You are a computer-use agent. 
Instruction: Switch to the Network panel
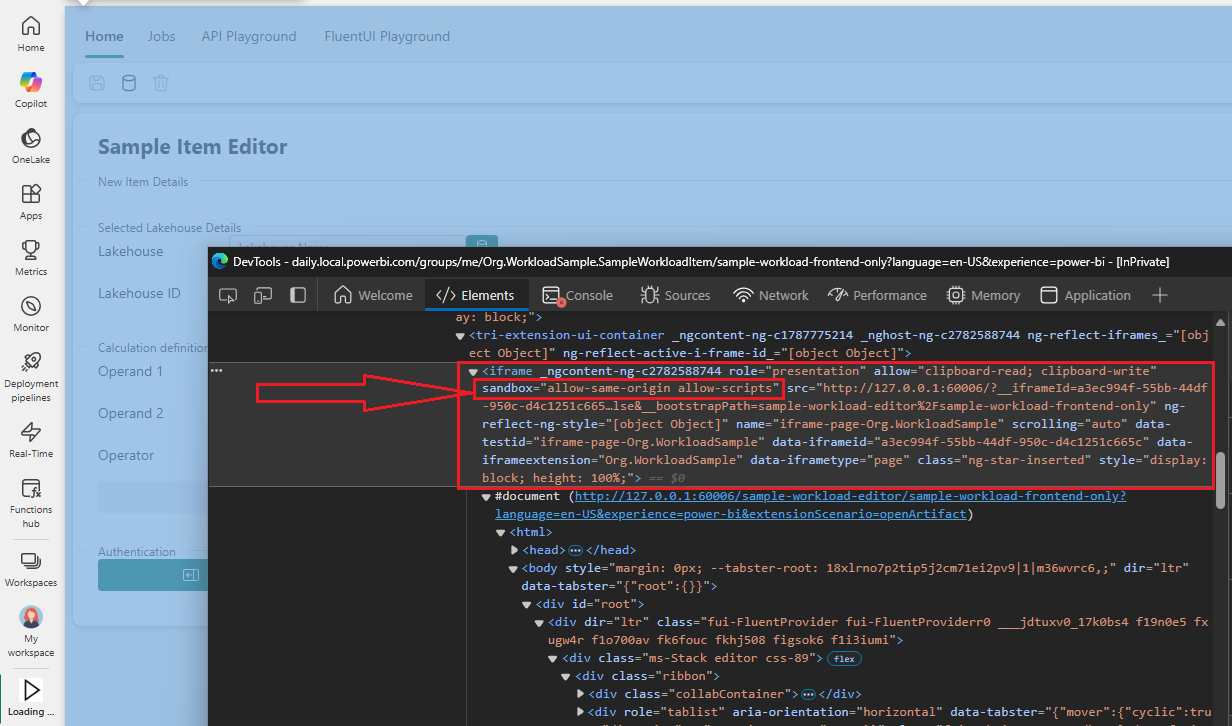click(x=770, y=295)
